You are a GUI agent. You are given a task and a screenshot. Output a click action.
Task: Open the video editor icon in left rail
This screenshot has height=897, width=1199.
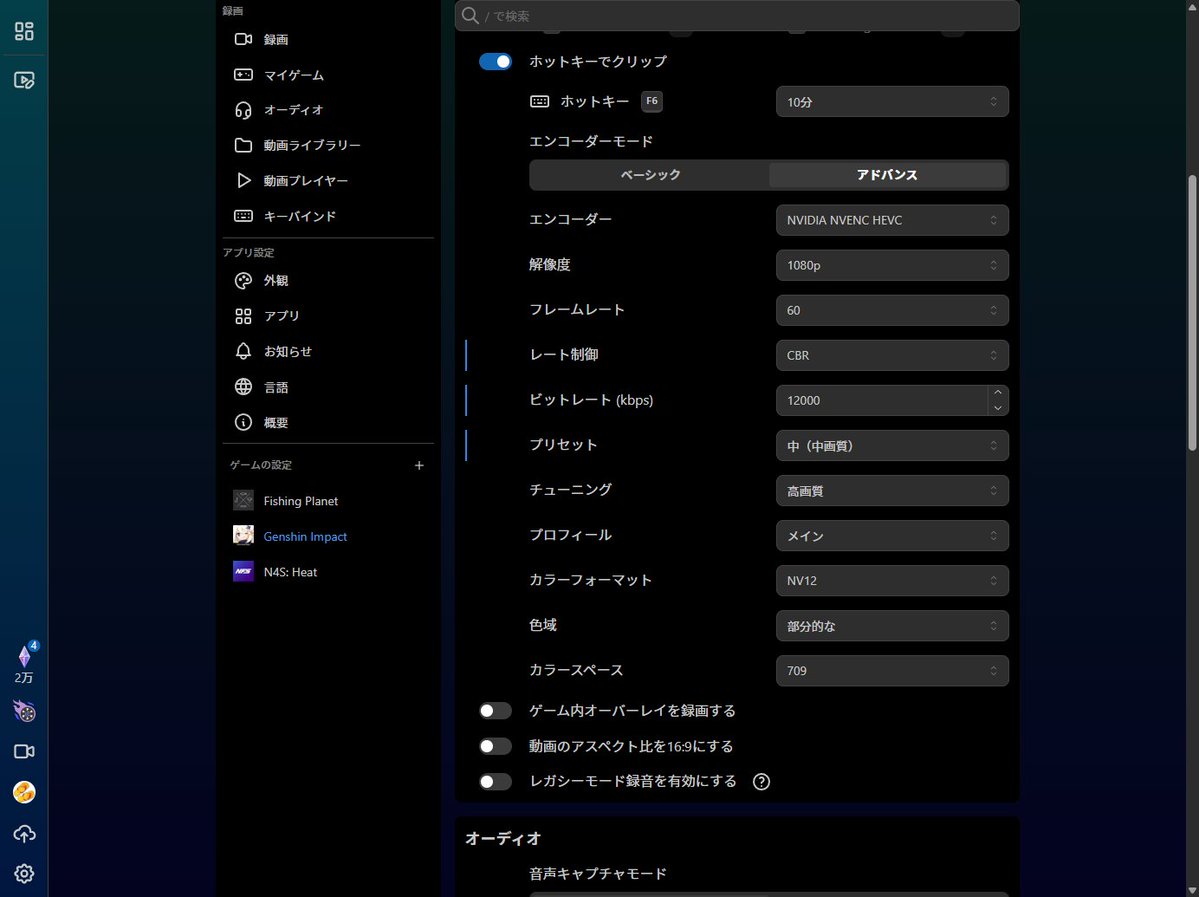point(24,80)
